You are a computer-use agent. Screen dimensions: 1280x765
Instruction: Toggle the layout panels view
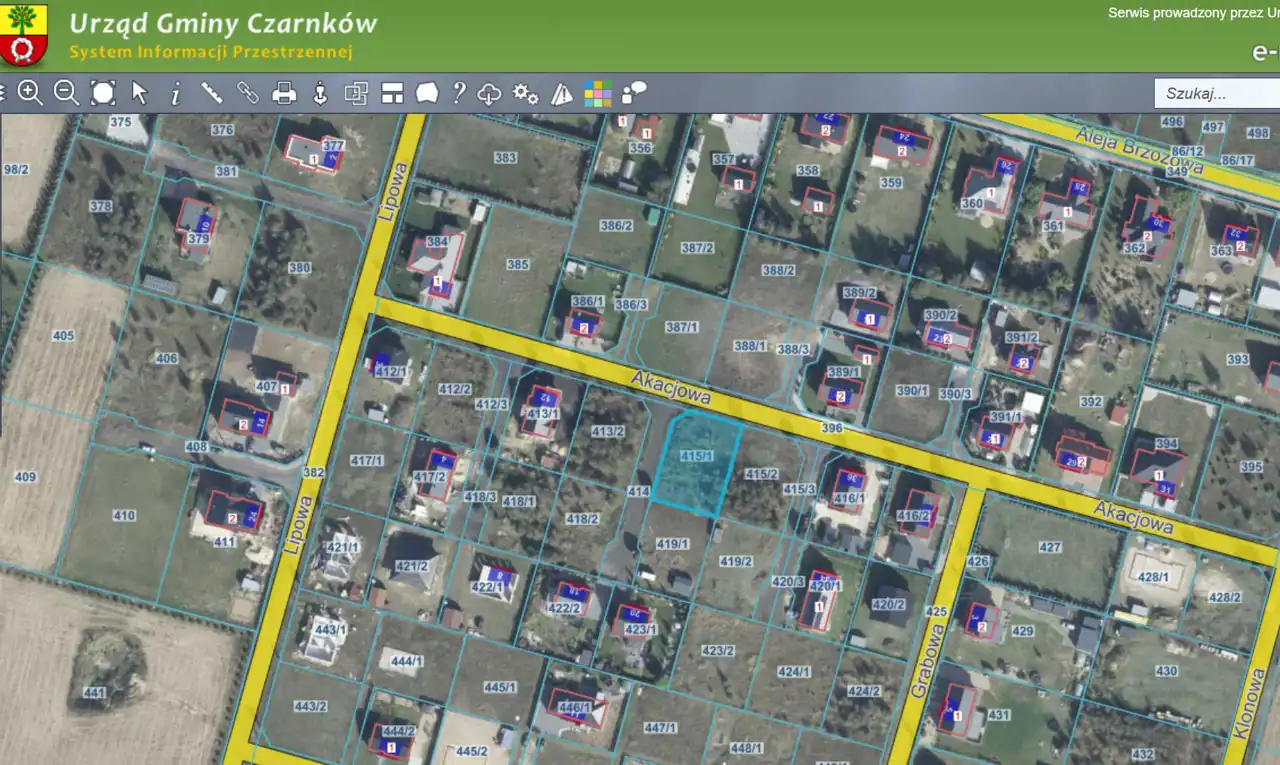[392, 93]
